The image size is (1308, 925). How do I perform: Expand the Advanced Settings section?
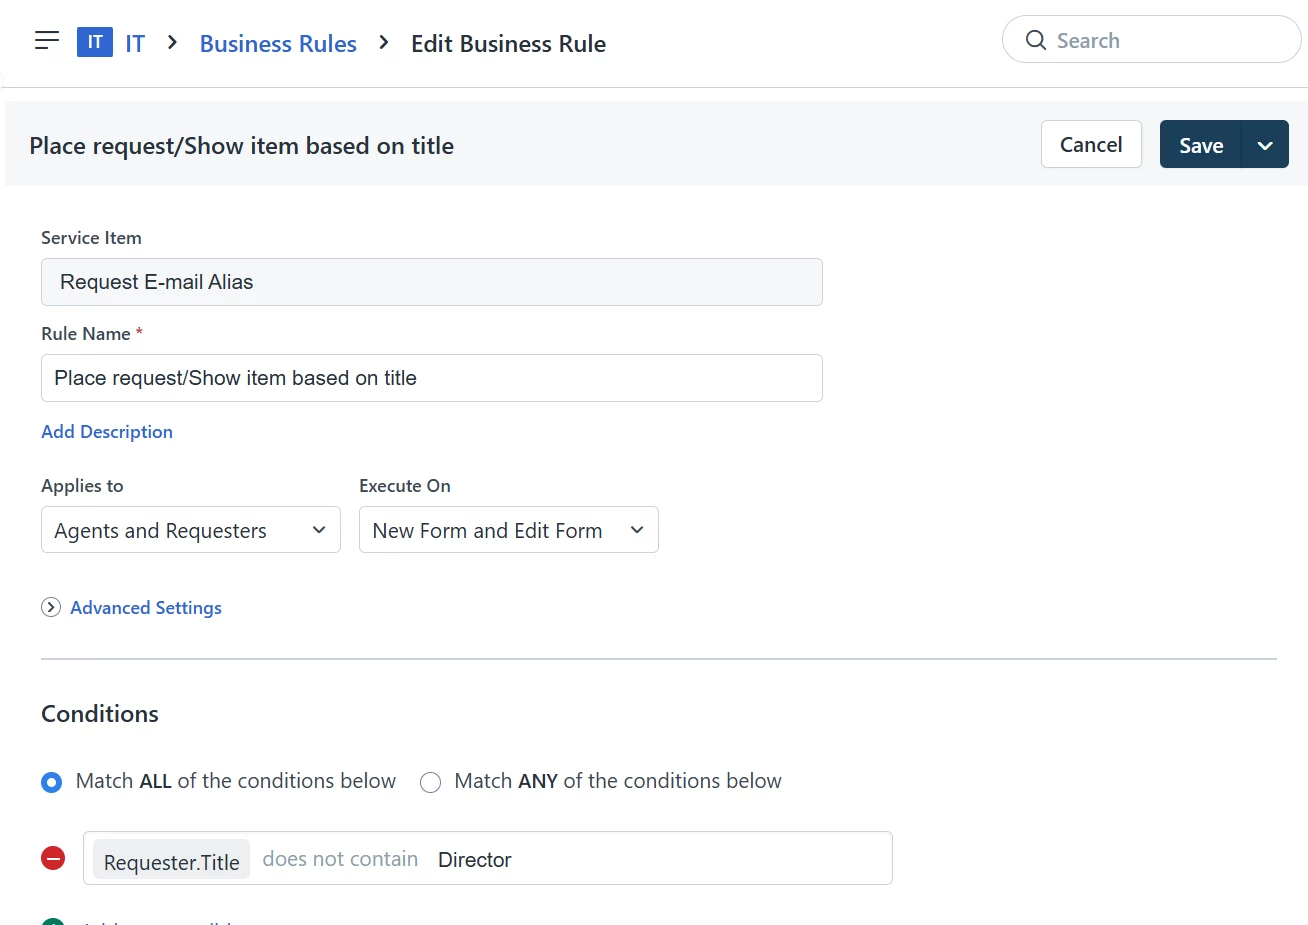click(x=146, y=608)
